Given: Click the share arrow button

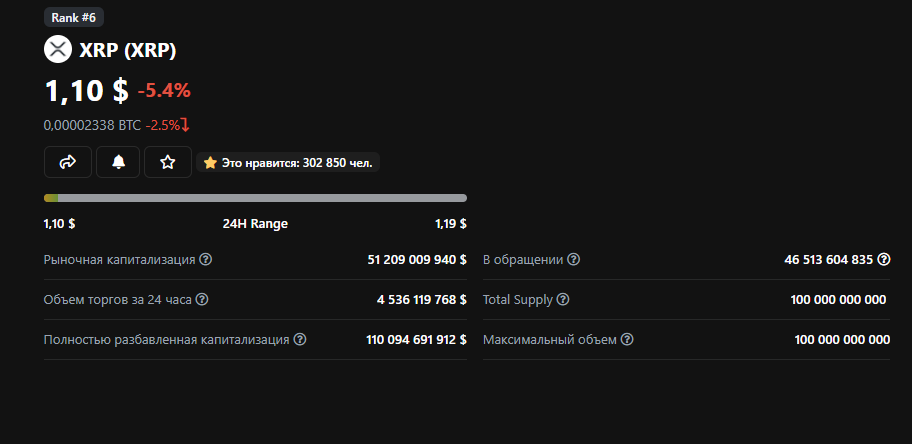Looking at the screenshot, I should click(x=68, y=162).
